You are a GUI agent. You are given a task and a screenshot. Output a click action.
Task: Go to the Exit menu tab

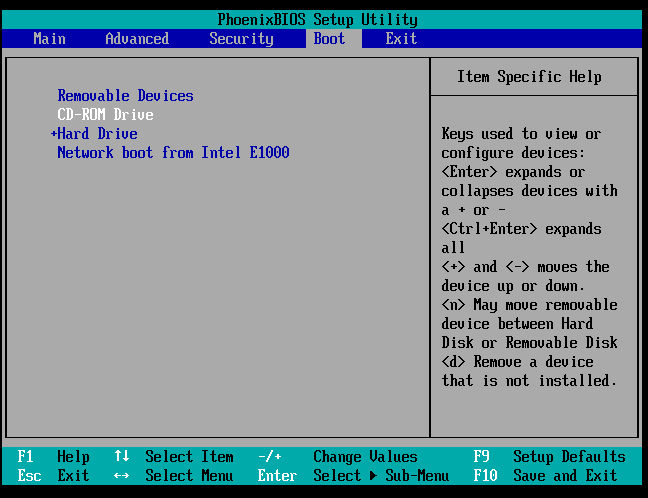pyautogui.click(x=401, y=39)
